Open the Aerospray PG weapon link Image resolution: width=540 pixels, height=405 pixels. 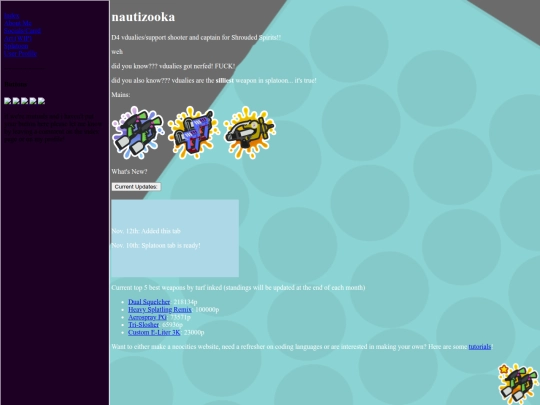pos(147,317)
